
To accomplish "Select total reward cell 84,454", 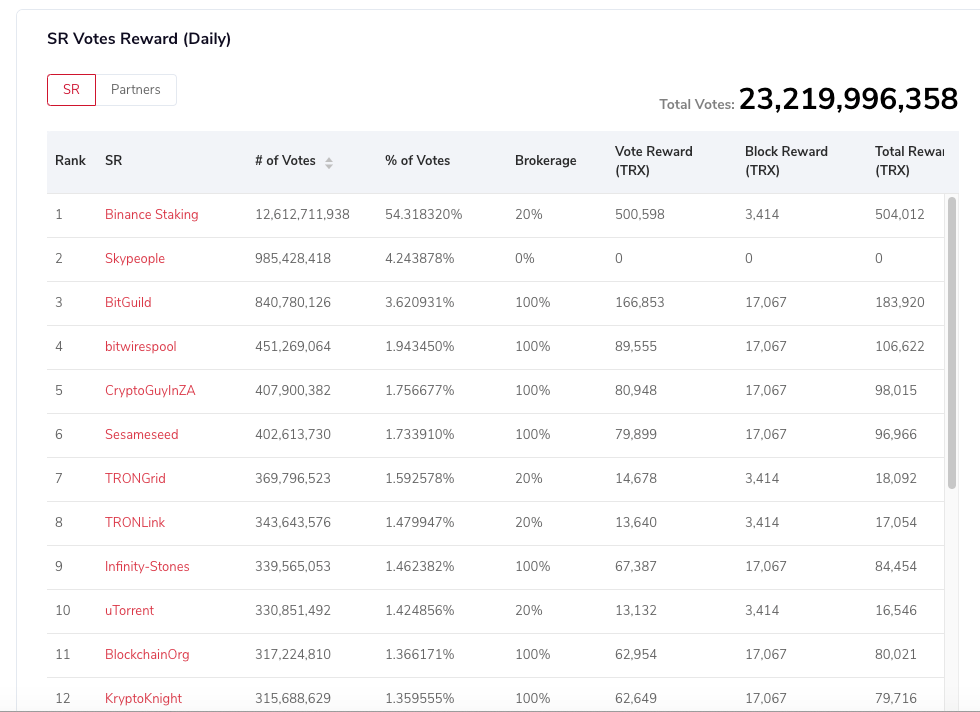I will pyautogui.click(x=896, y=566).
